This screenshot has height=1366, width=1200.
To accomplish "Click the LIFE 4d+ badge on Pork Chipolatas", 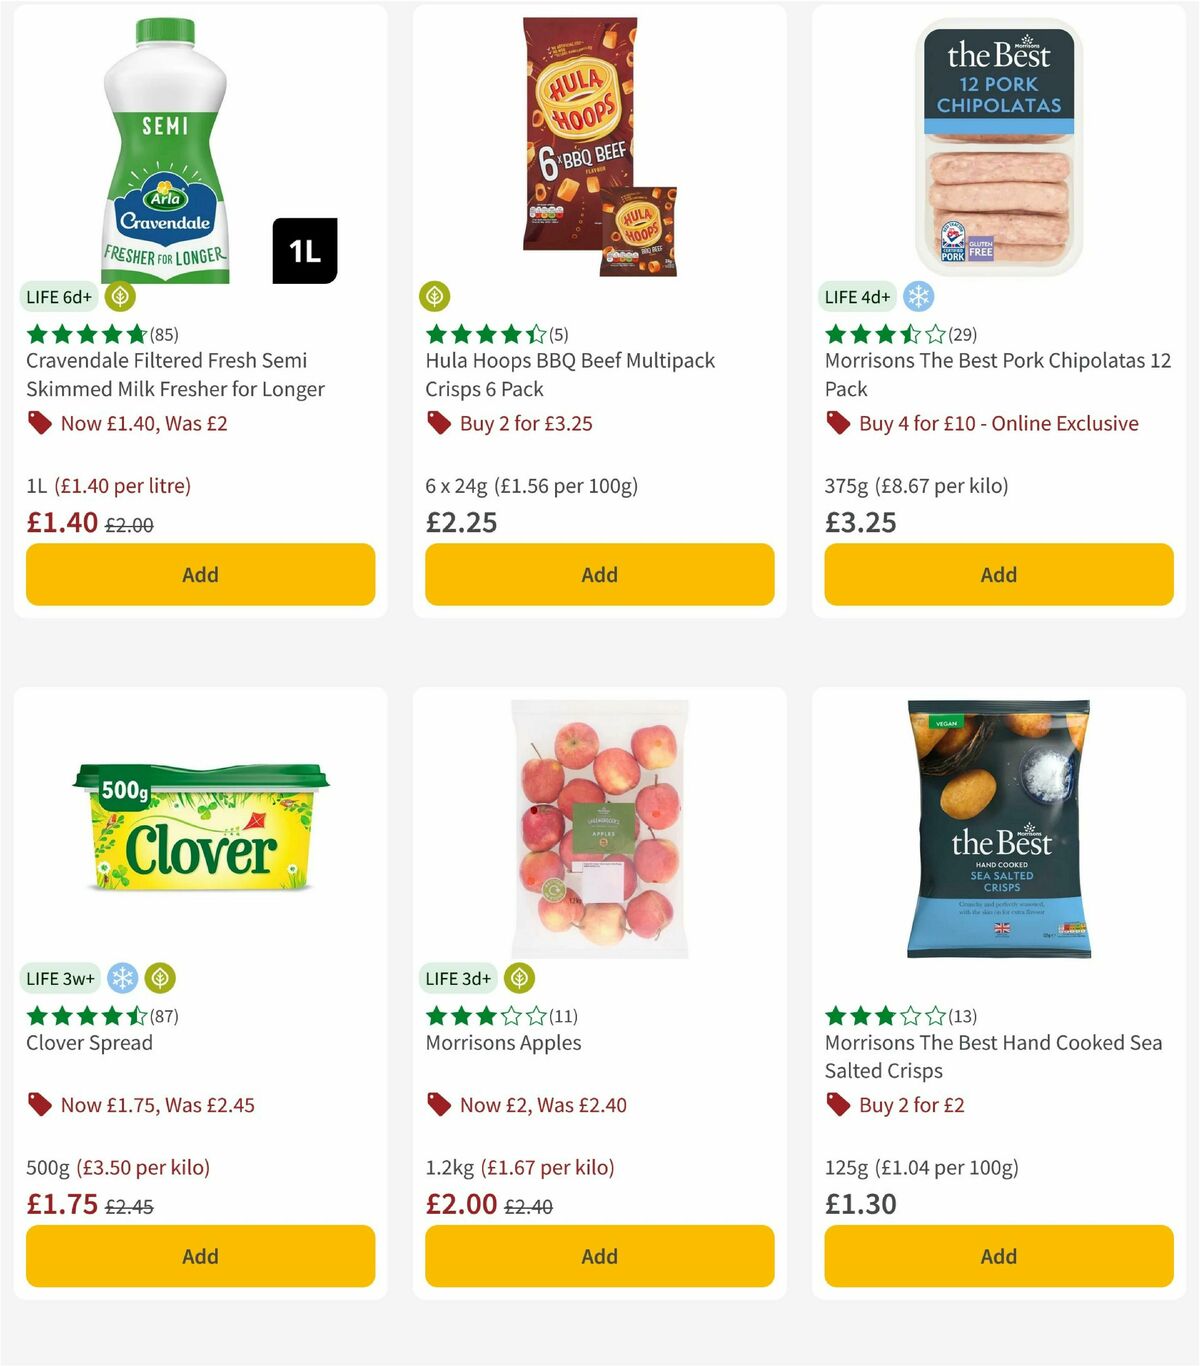I will coord(856,297).
